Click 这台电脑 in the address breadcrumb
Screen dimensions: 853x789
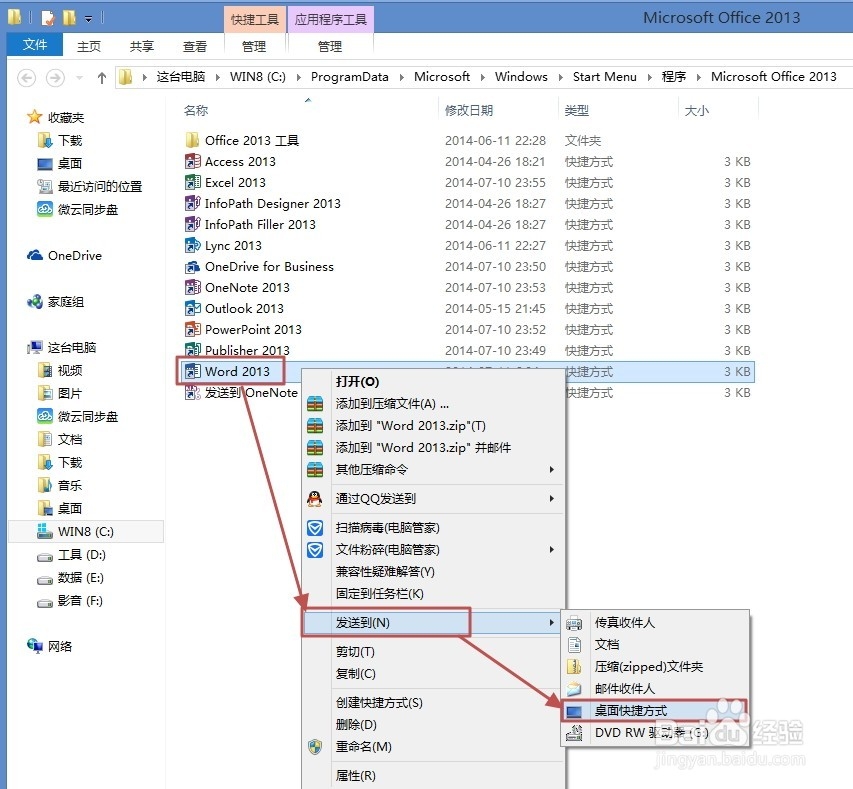click(x=181, y=77)
